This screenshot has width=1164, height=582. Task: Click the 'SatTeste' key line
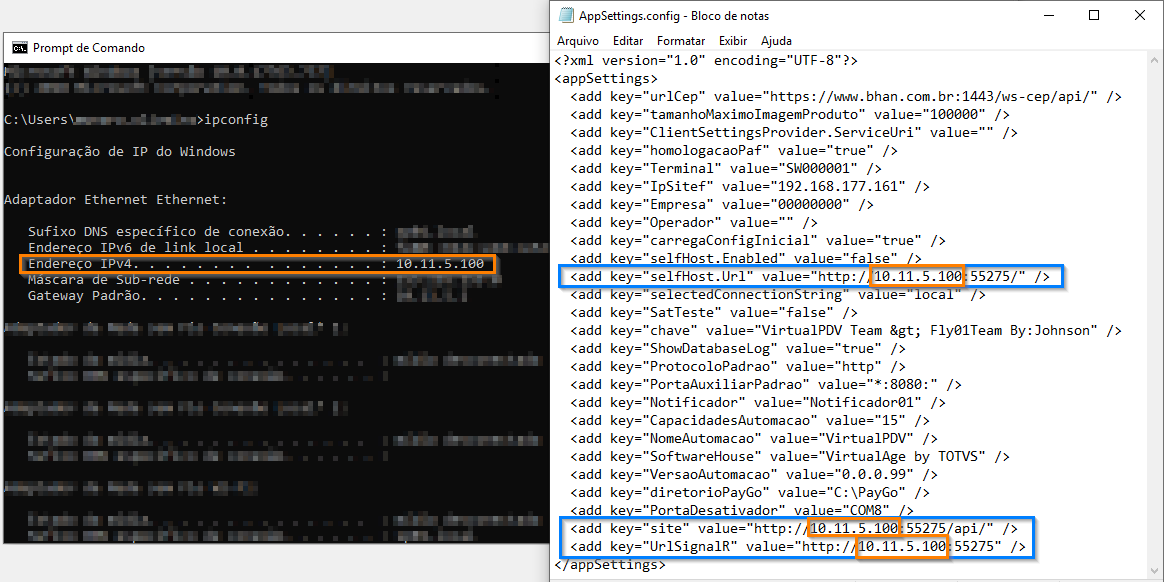point(713,313)
